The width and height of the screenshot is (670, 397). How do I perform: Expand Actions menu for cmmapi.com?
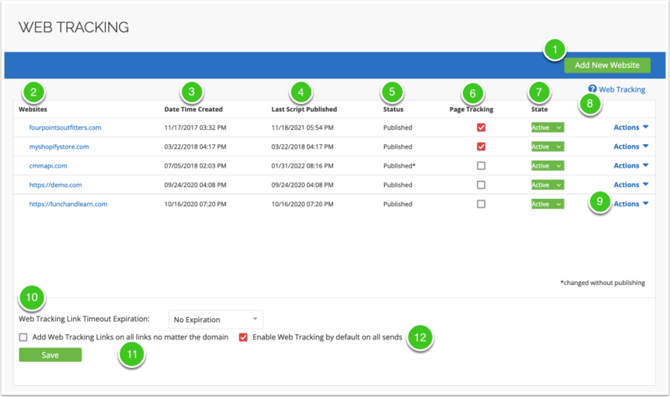tap(631, 166)
